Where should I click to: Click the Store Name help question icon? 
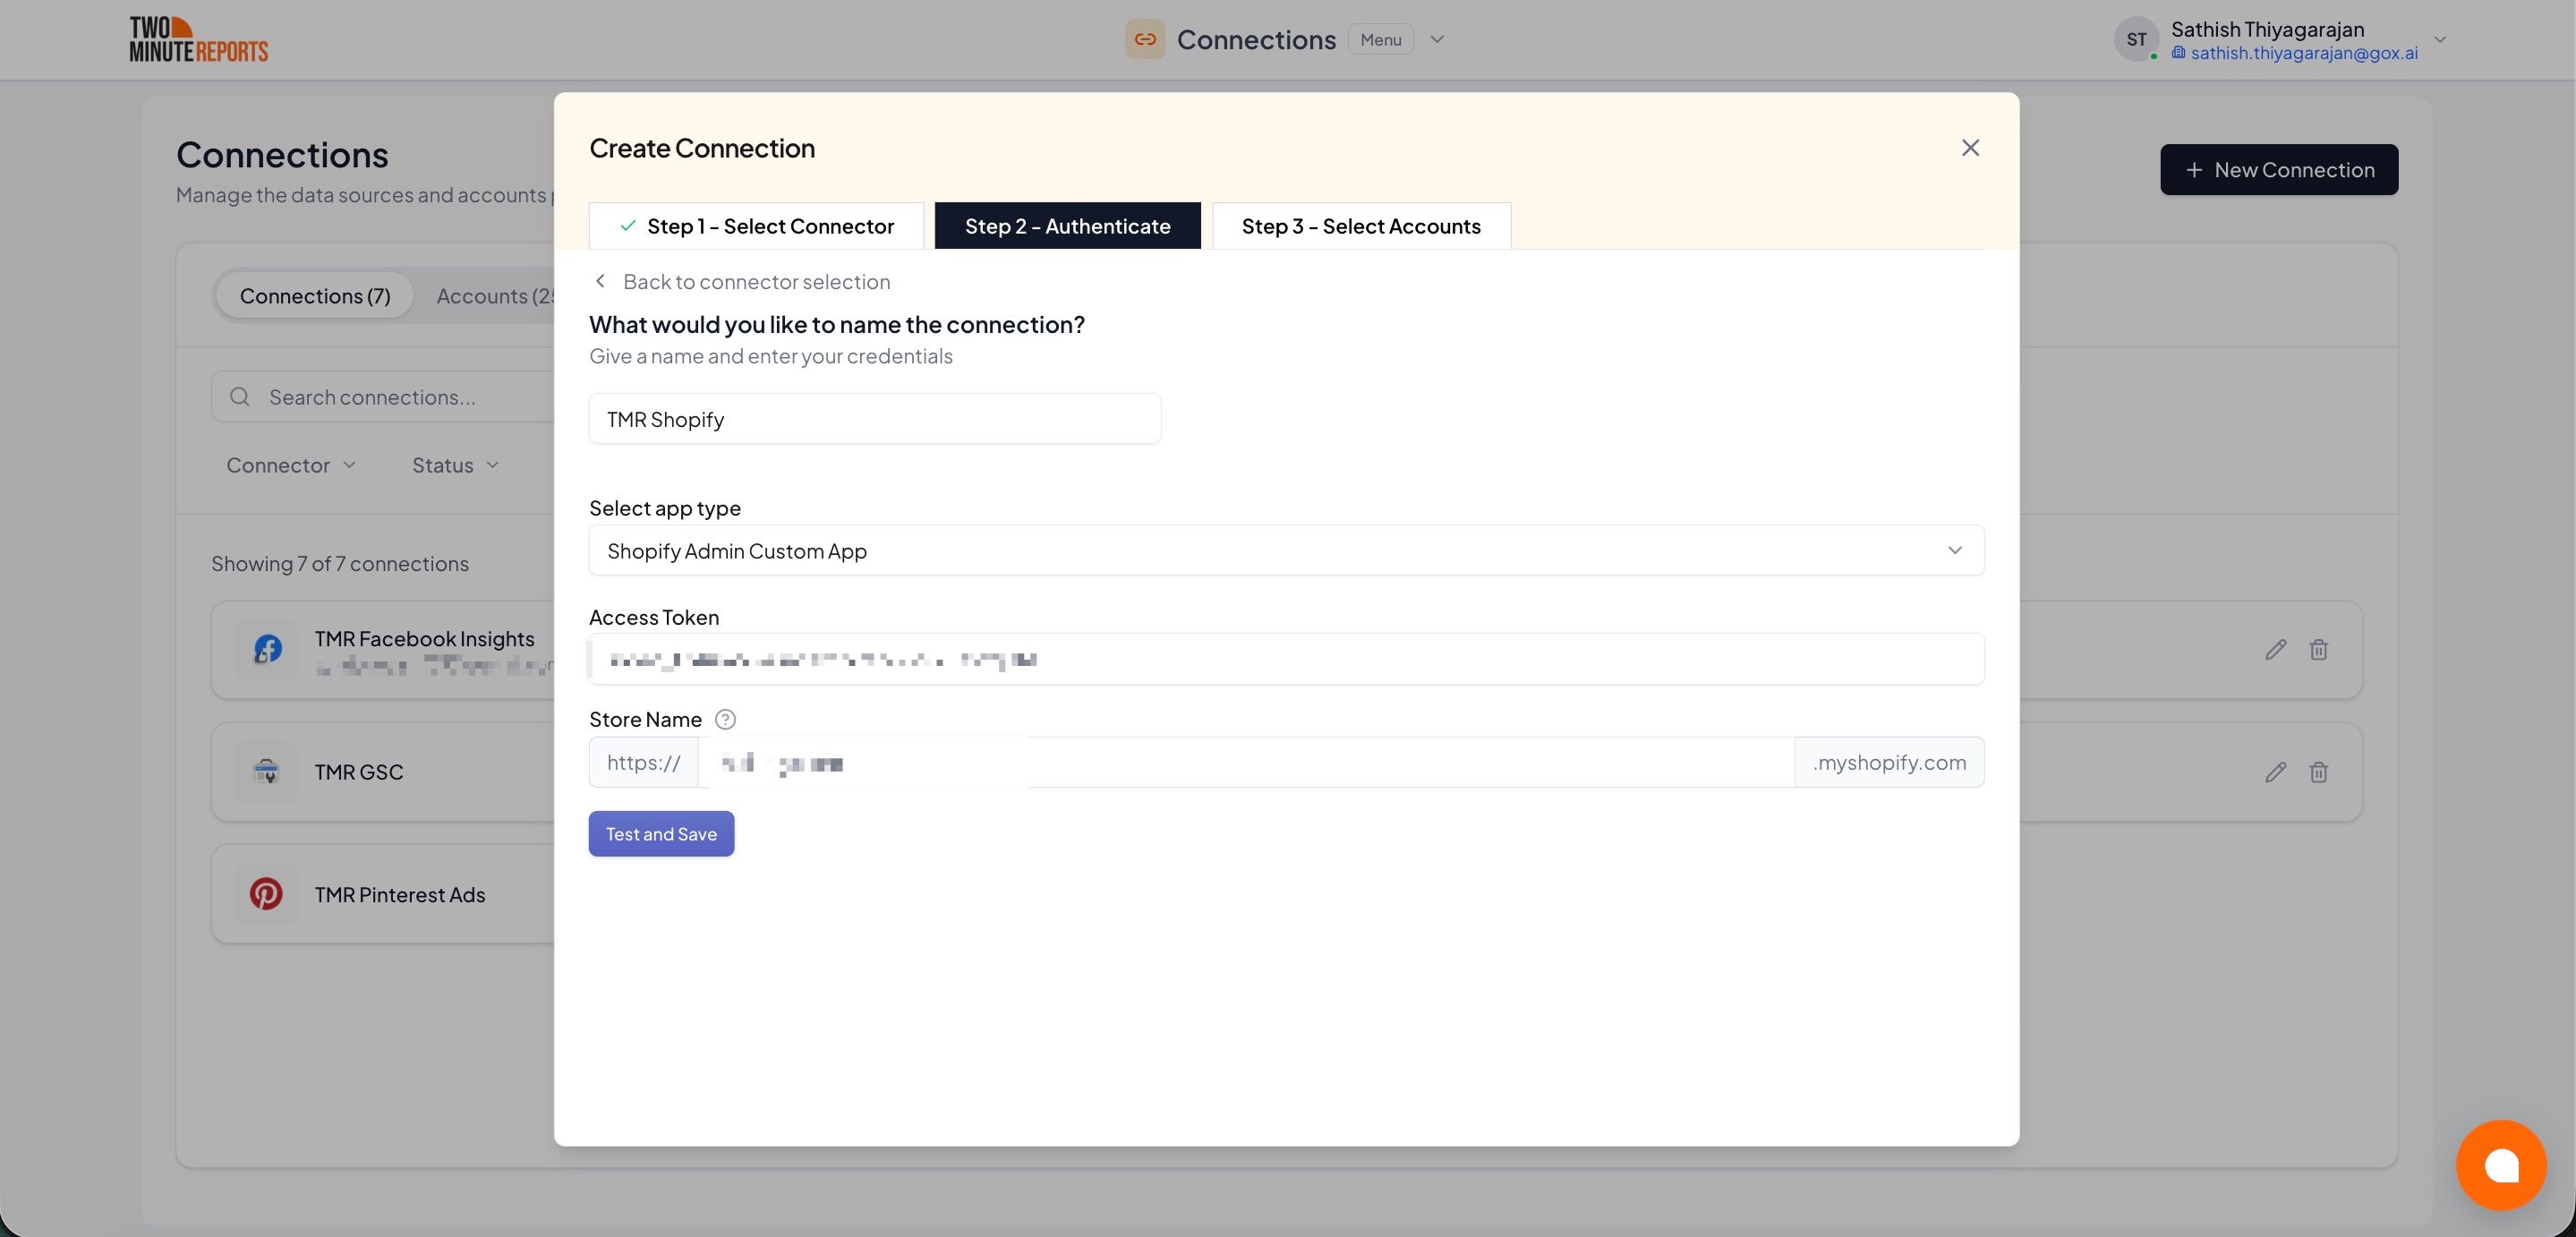[x=725, y=719]
